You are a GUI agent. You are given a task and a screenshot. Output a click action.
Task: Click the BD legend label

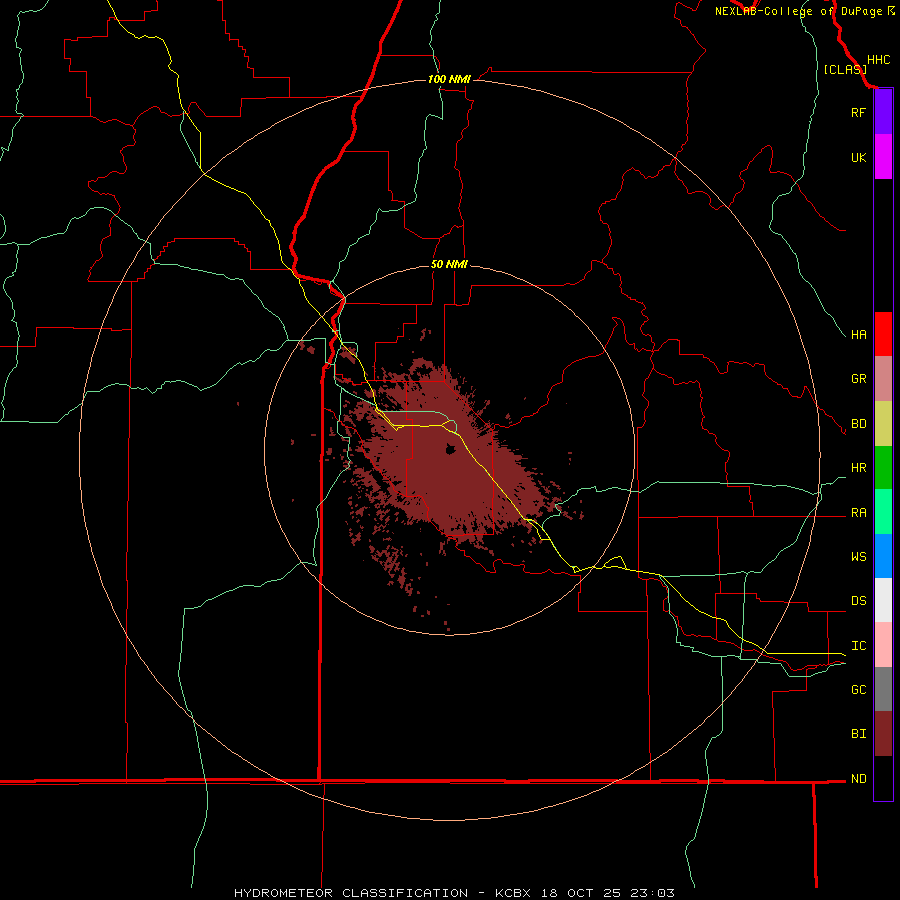click(858, 424)
